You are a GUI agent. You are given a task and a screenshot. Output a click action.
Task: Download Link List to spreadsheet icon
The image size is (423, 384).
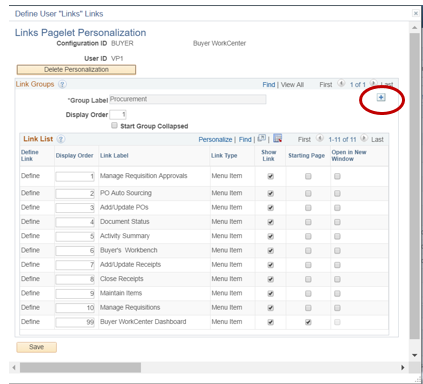click(x=277, y=138)
